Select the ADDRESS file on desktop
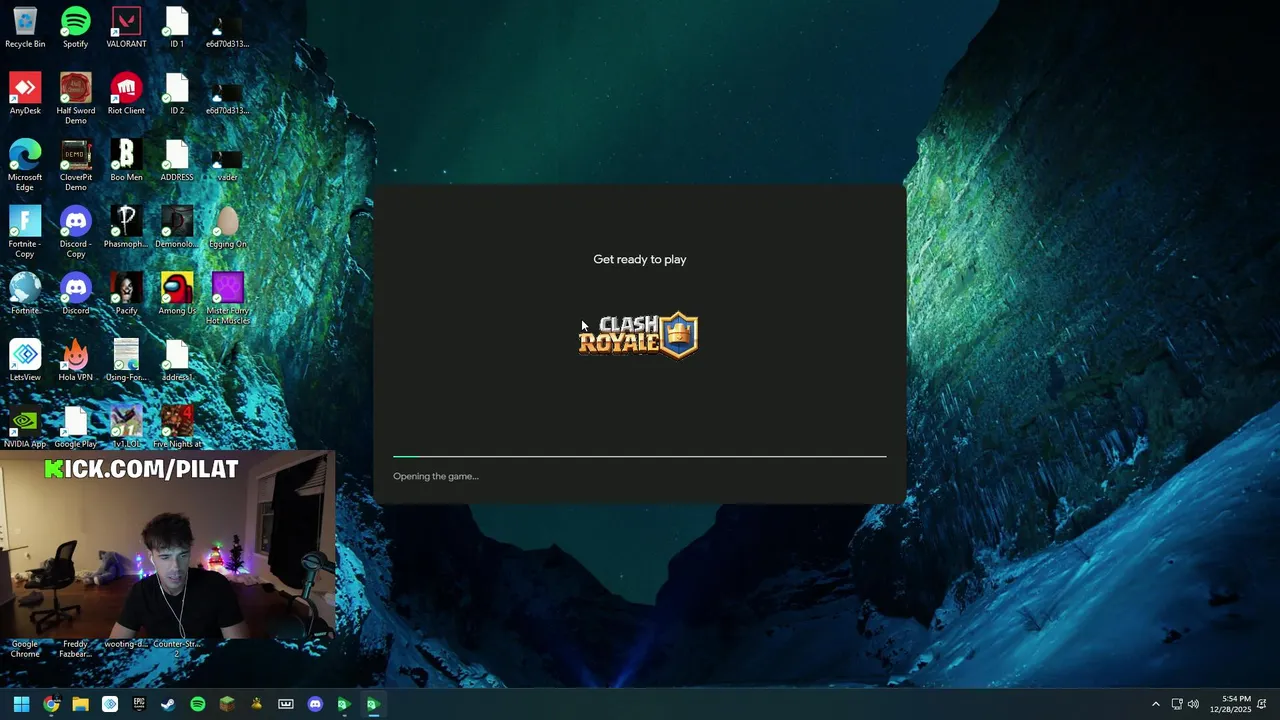Image resolution: width=1280 pixels, height=720 pixels. 177,161
